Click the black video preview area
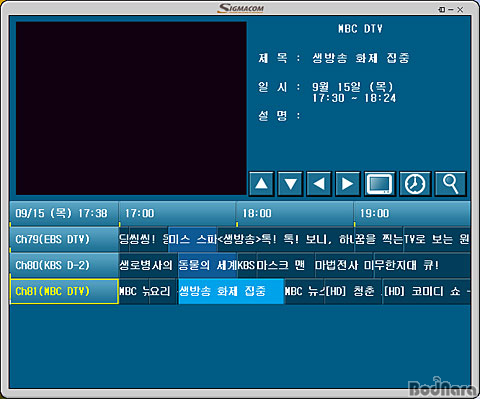The width and height of the screenshot is (480, 399). (131, 108)
